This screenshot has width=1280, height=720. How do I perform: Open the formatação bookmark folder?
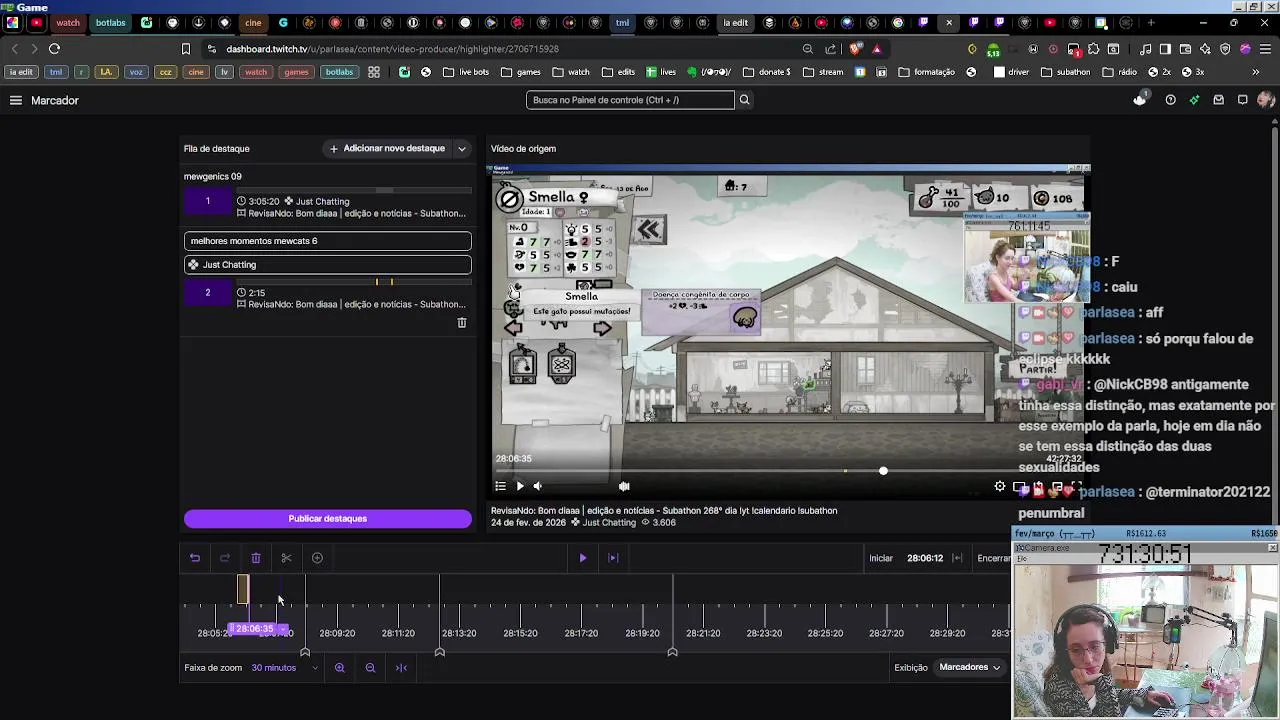(927, 72)
